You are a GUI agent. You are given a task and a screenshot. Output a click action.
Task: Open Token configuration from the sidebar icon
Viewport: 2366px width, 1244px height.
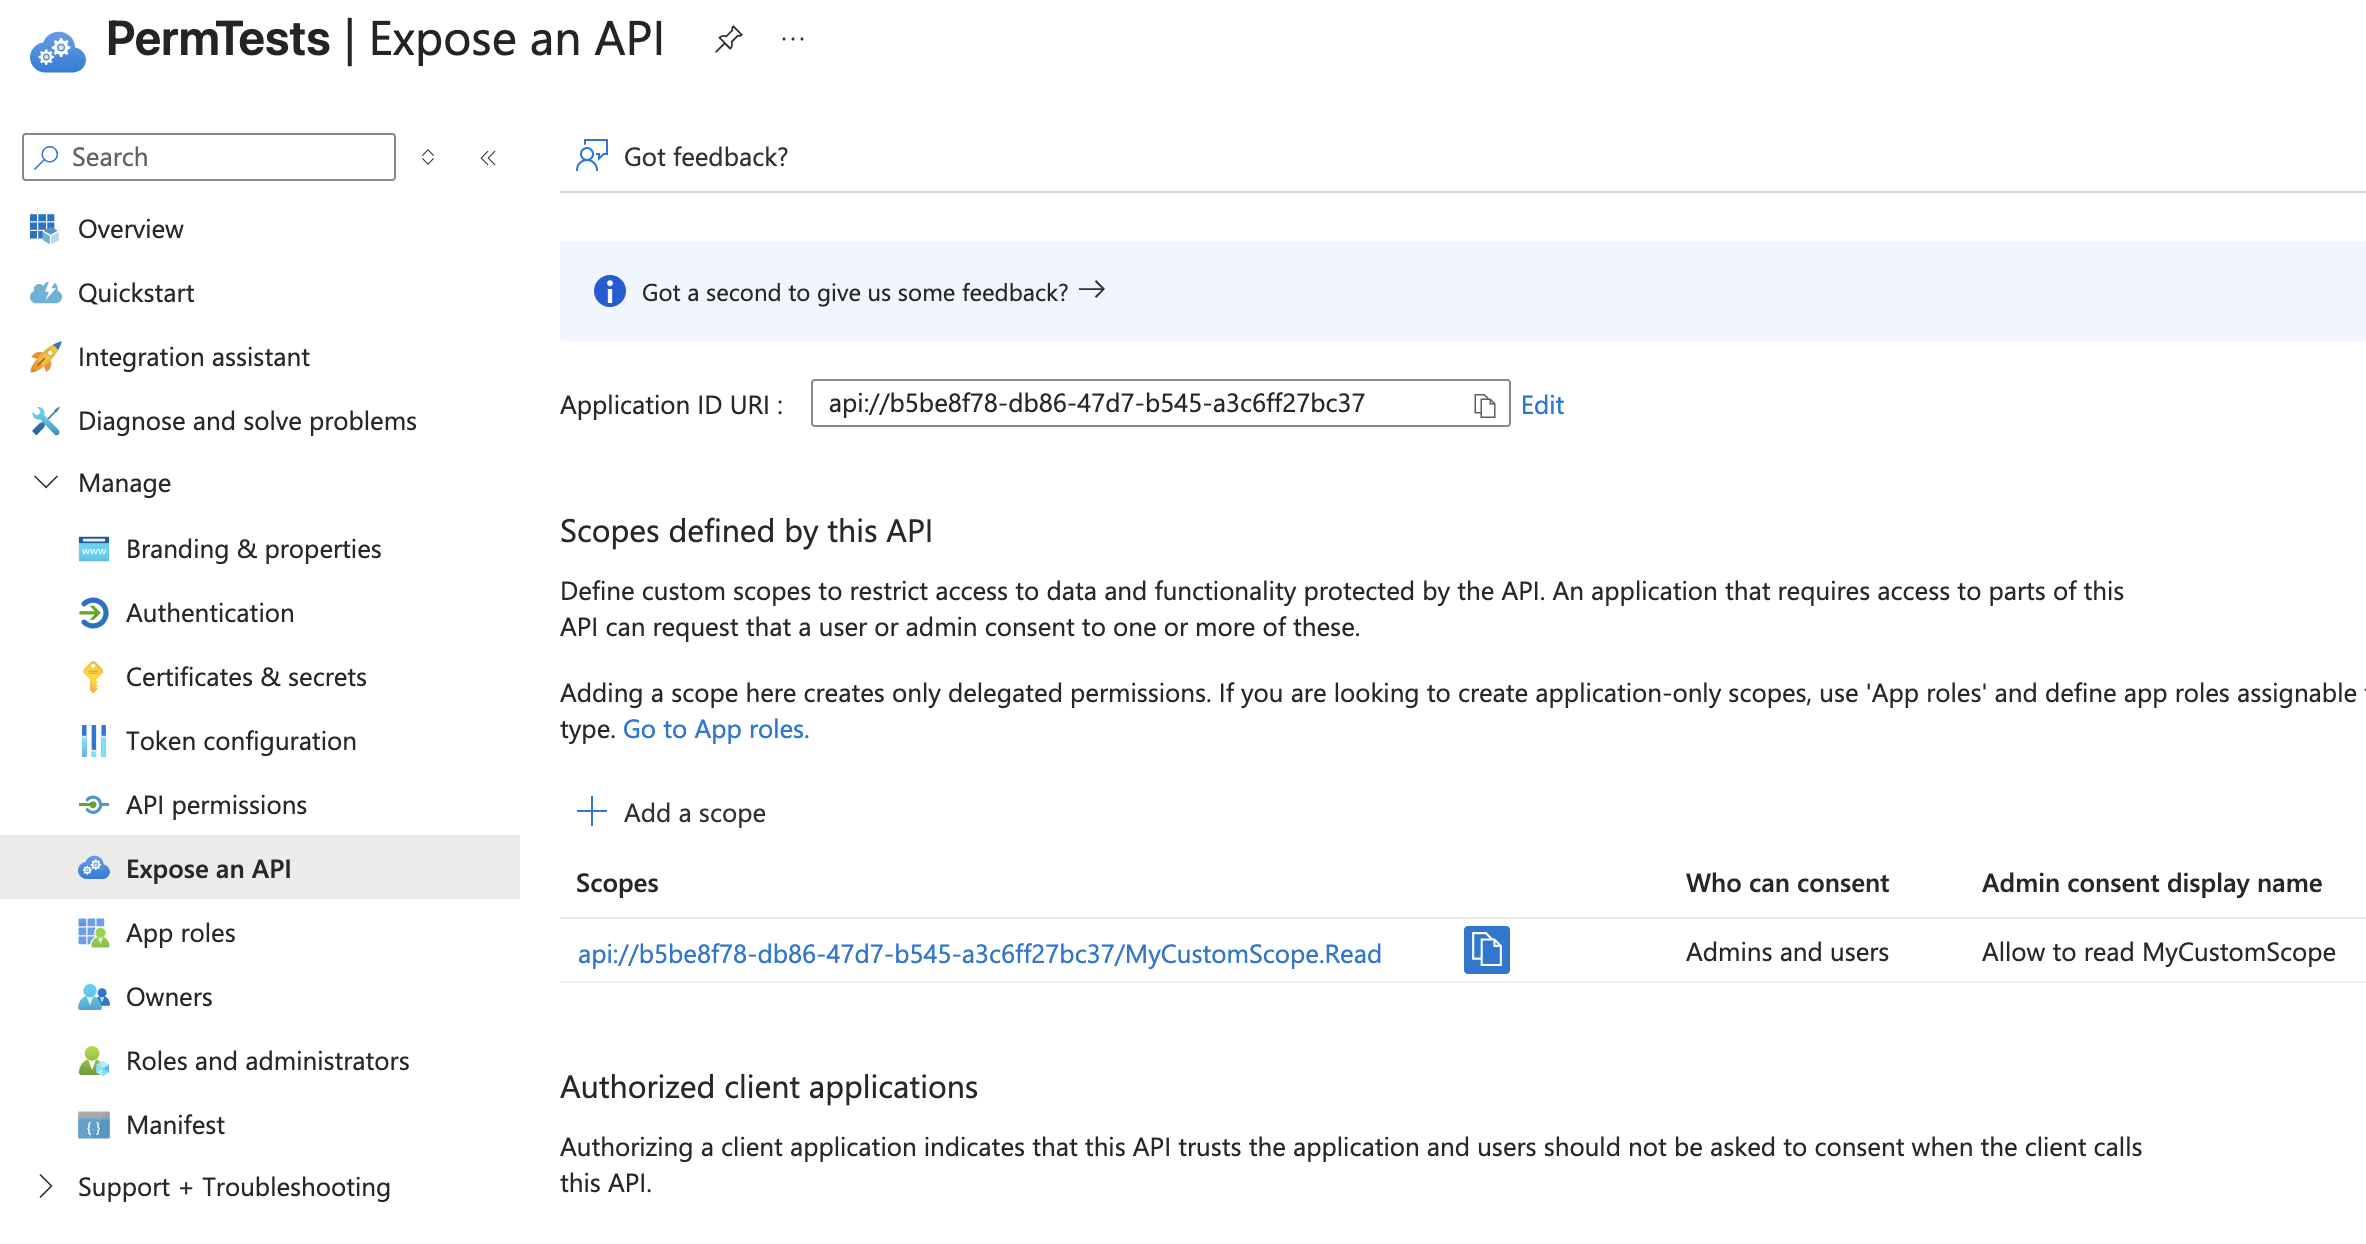pyautogui.click(x=93, y=740)
